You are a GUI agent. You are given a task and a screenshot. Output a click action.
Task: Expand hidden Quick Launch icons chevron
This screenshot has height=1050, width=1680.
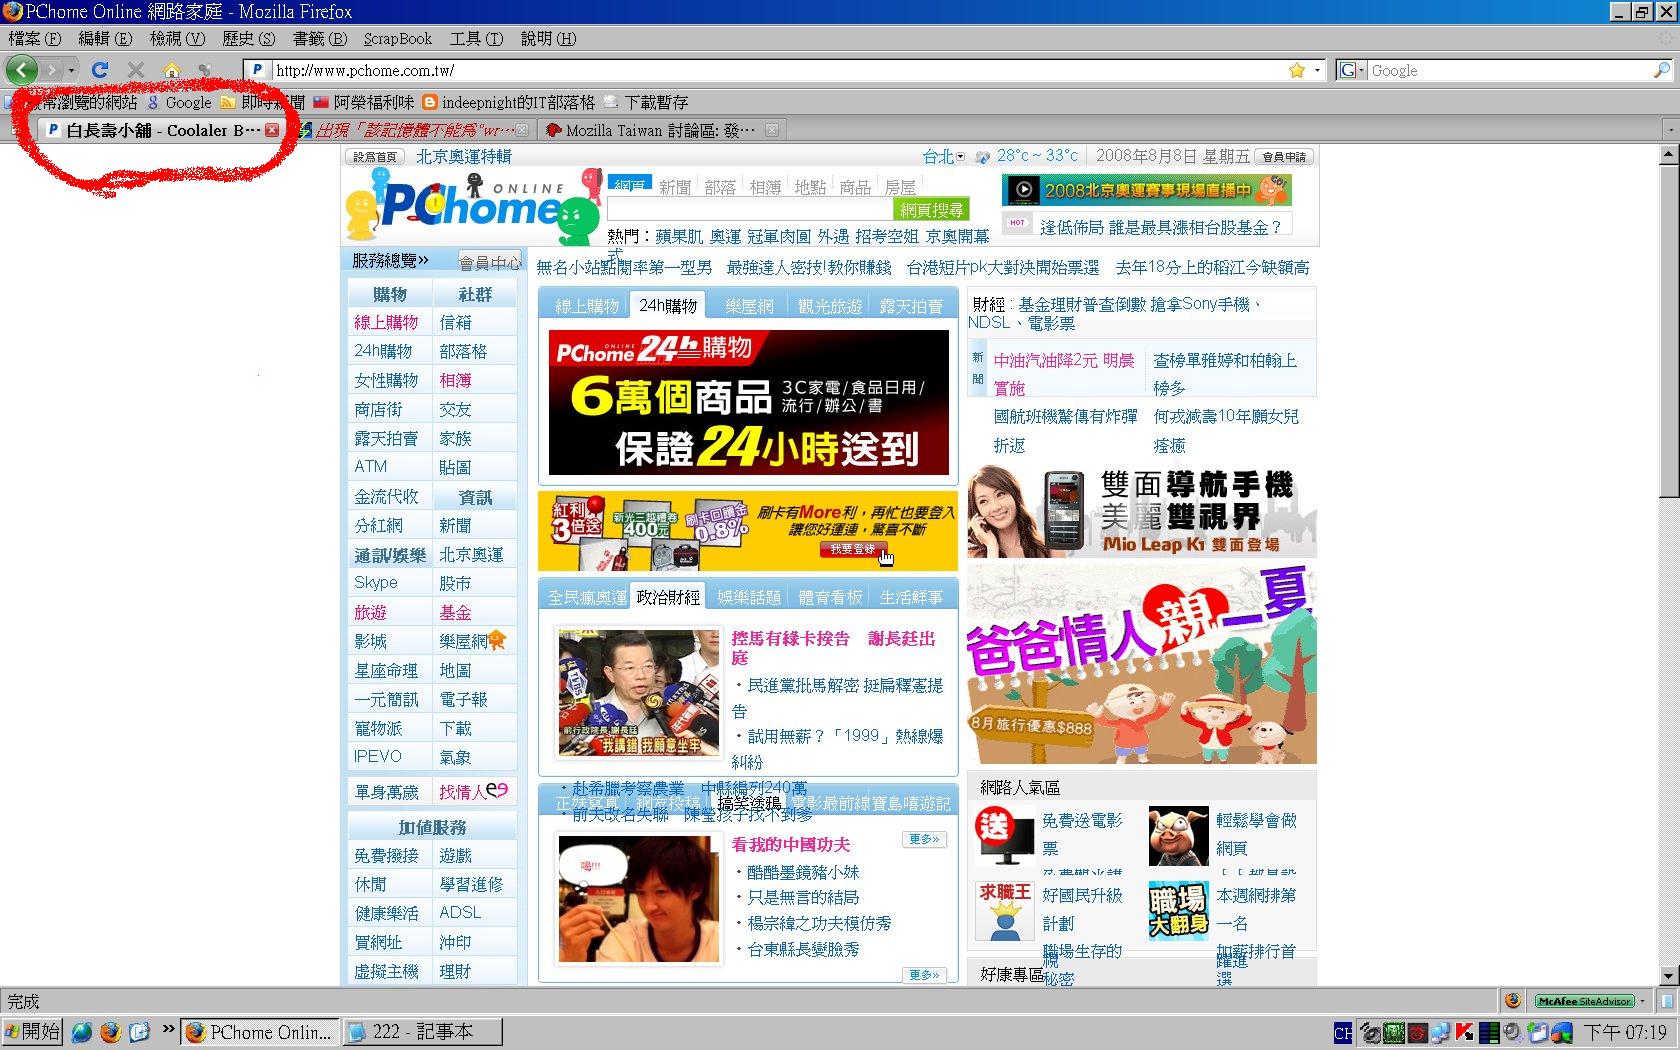[168, 1030]
